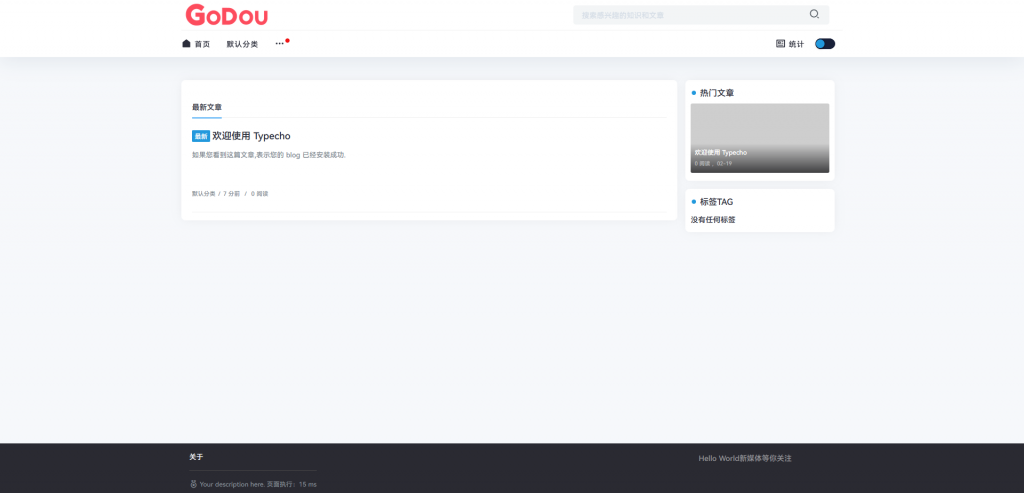The width and height of the screenshot is (1024, 493).
Task: Click the GoDou site logo
Action: click(226, 15)
